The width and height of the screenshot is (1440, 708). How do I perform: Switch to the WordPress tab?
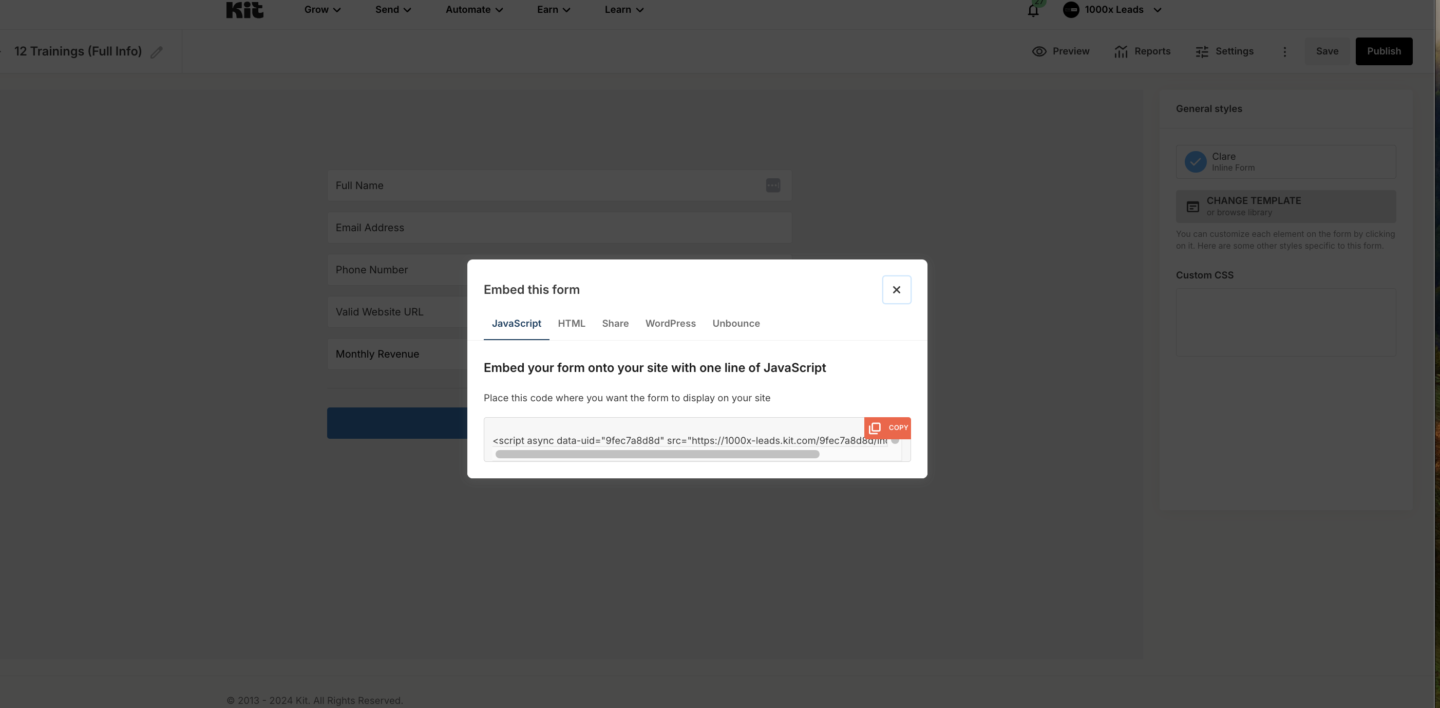tap(670, 324)
